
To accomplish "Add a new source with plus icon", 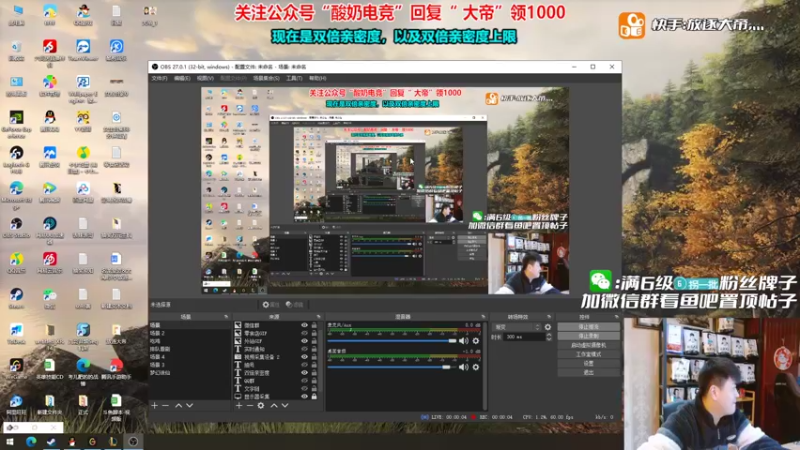I will [239, 405].
